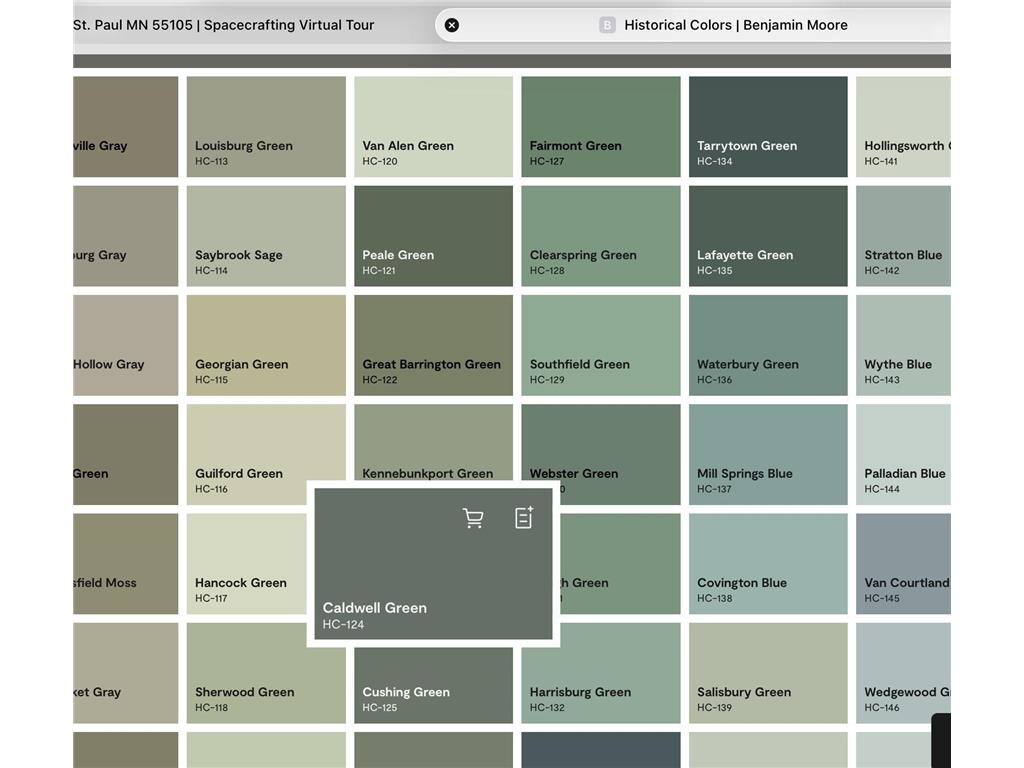Select the swatch ending in 'ville Gray'
Image resolution: width=1024 pixels, height=768 pixels.
point(125,127)
